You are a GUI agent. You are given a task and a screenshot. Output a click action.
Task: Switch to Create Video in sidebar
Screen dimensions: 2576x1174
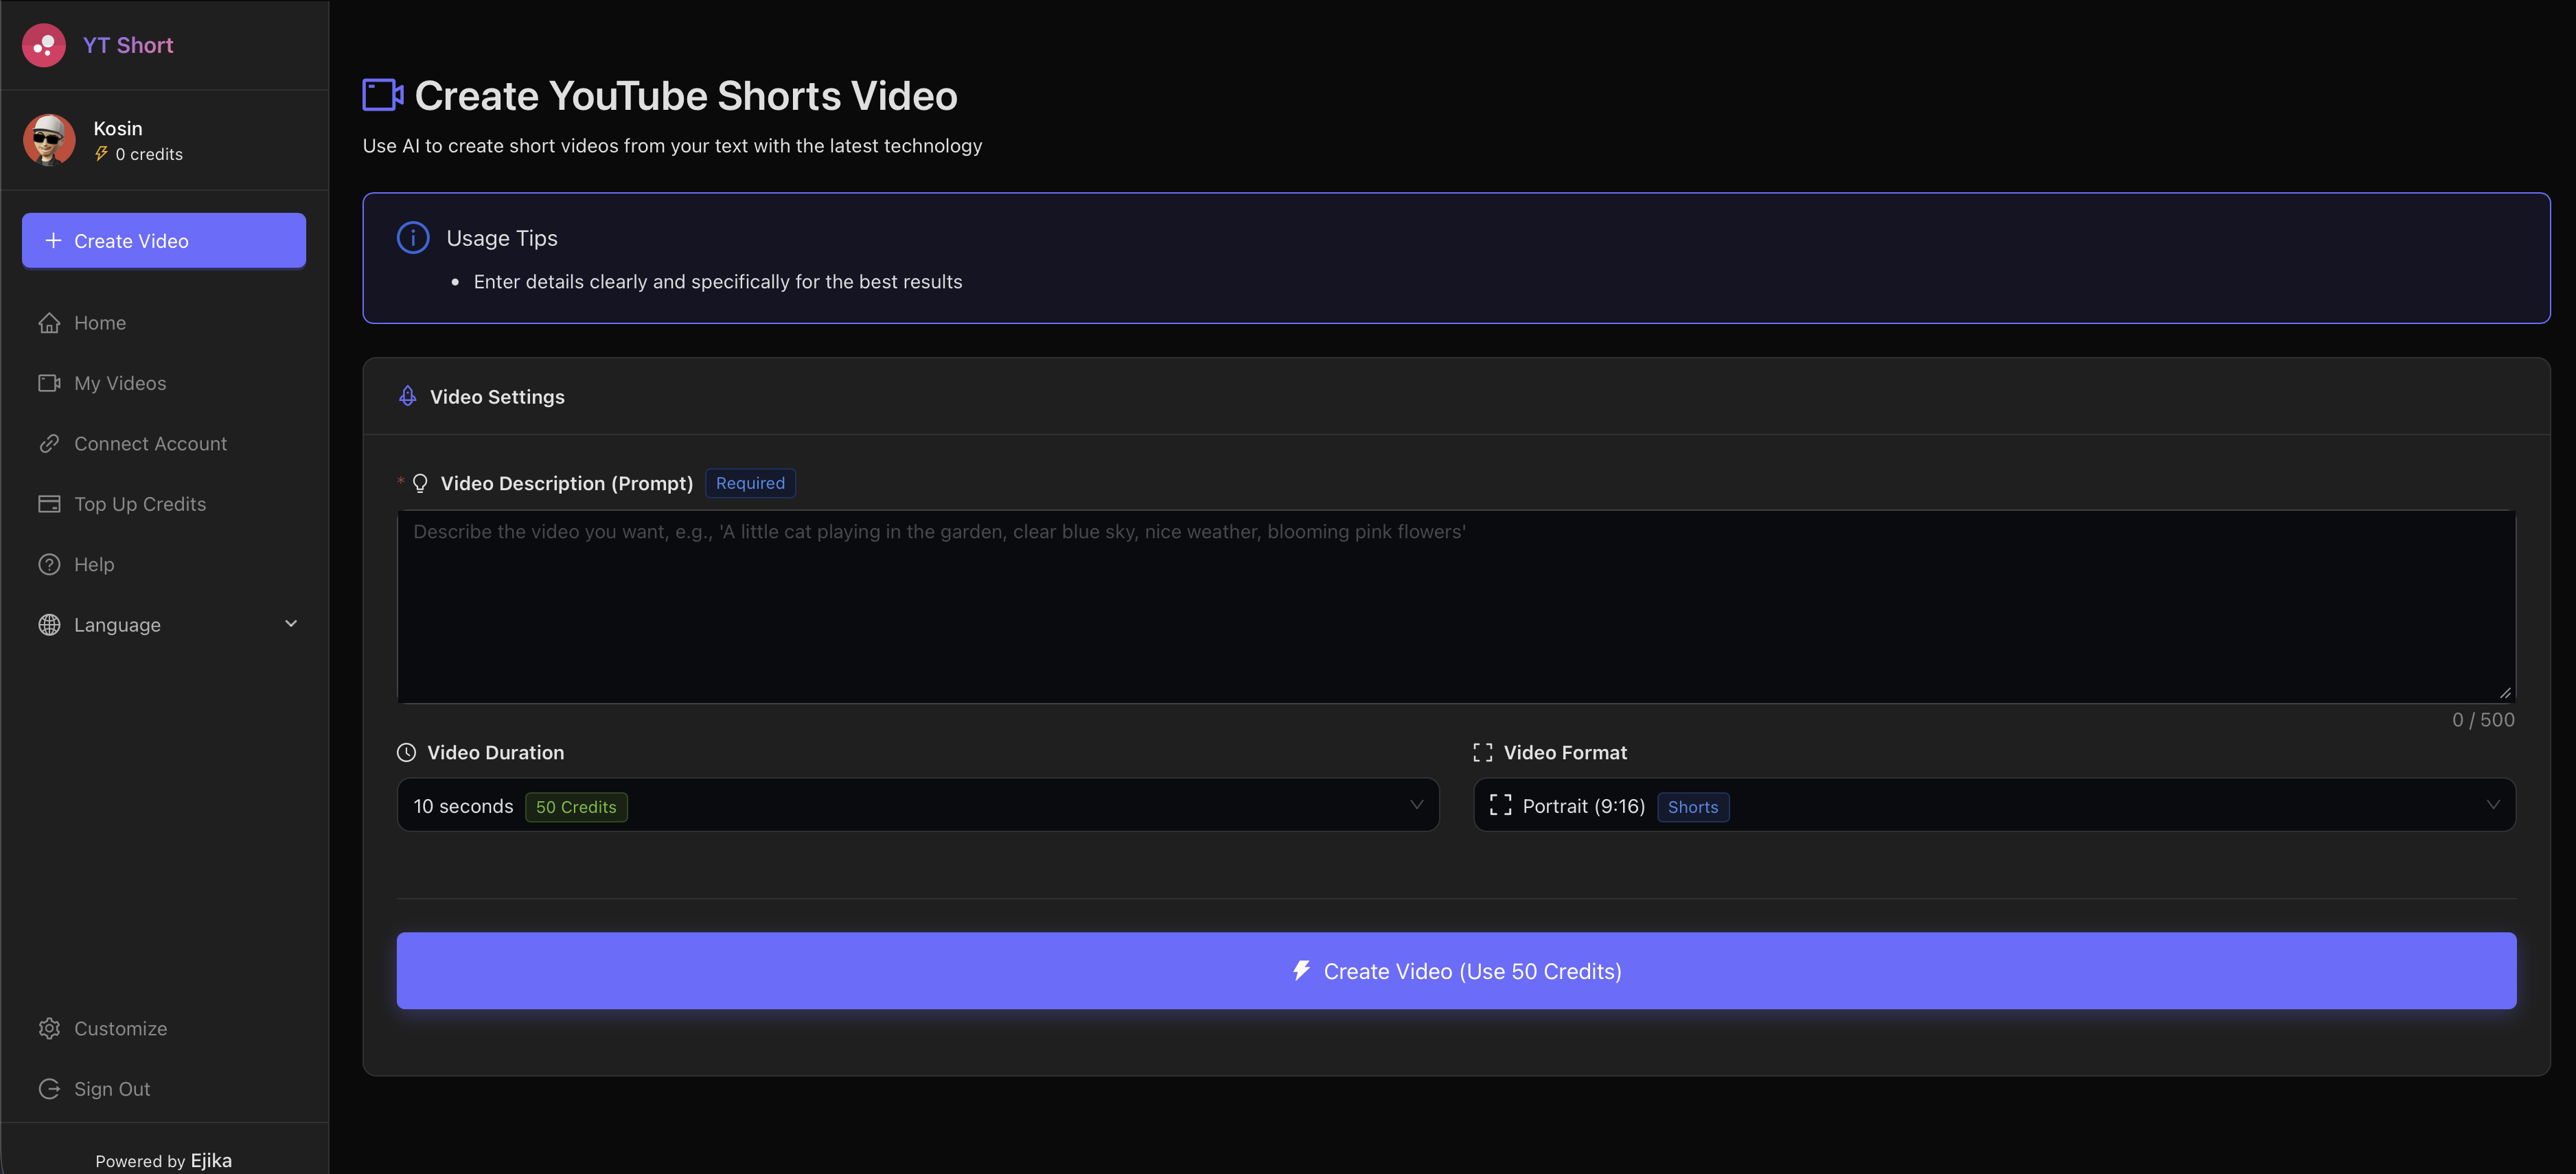[x=163, y=240]
